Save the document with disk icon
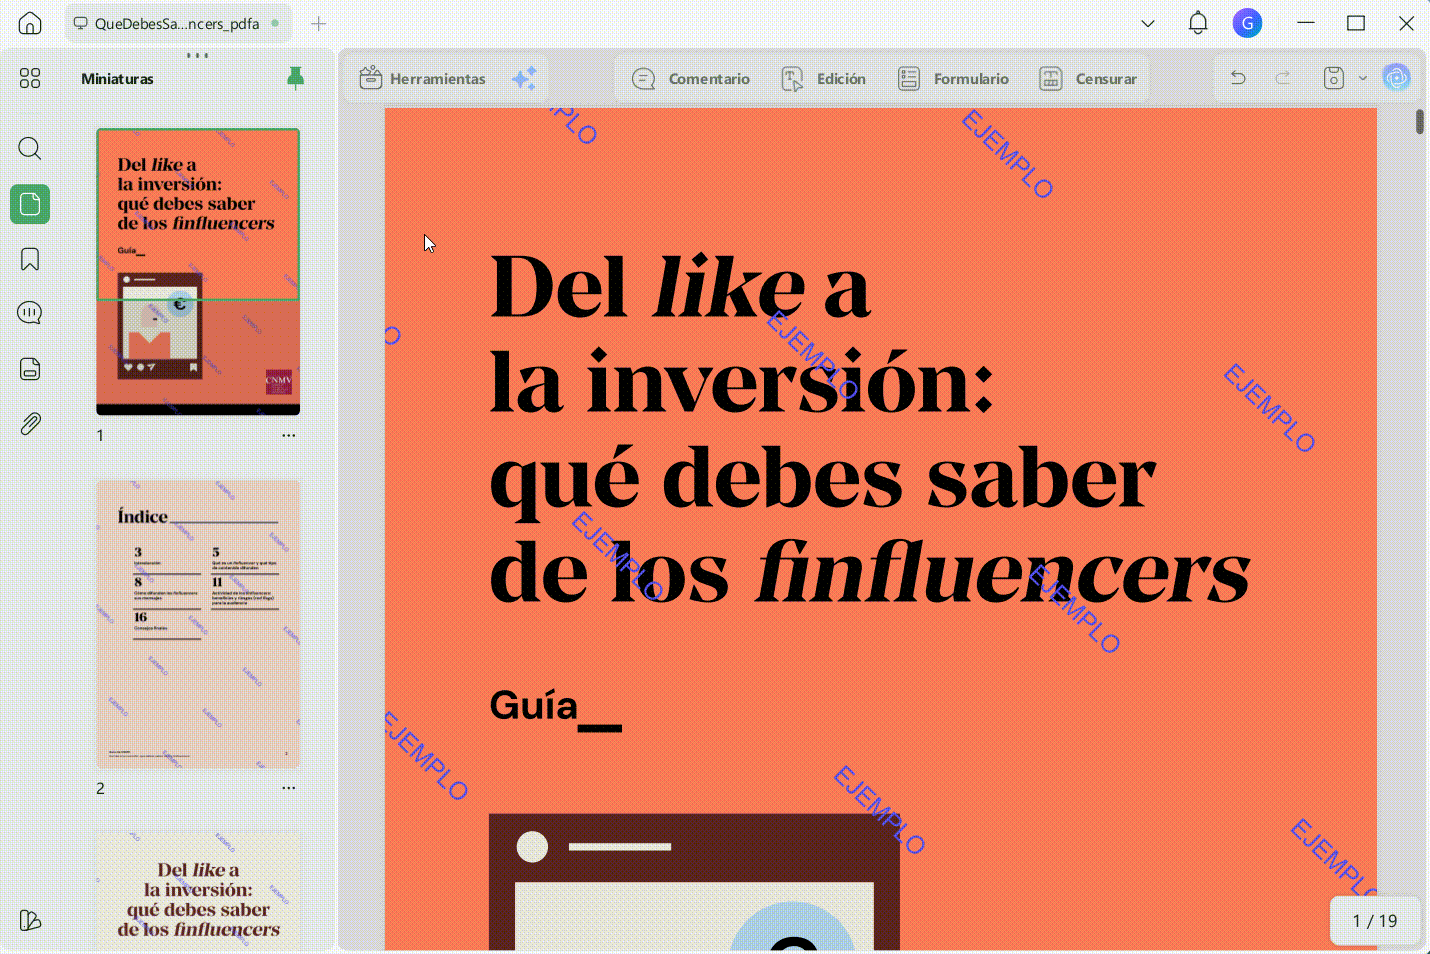The width and height of the screenshot is (1430, 954). [1334, 78]
